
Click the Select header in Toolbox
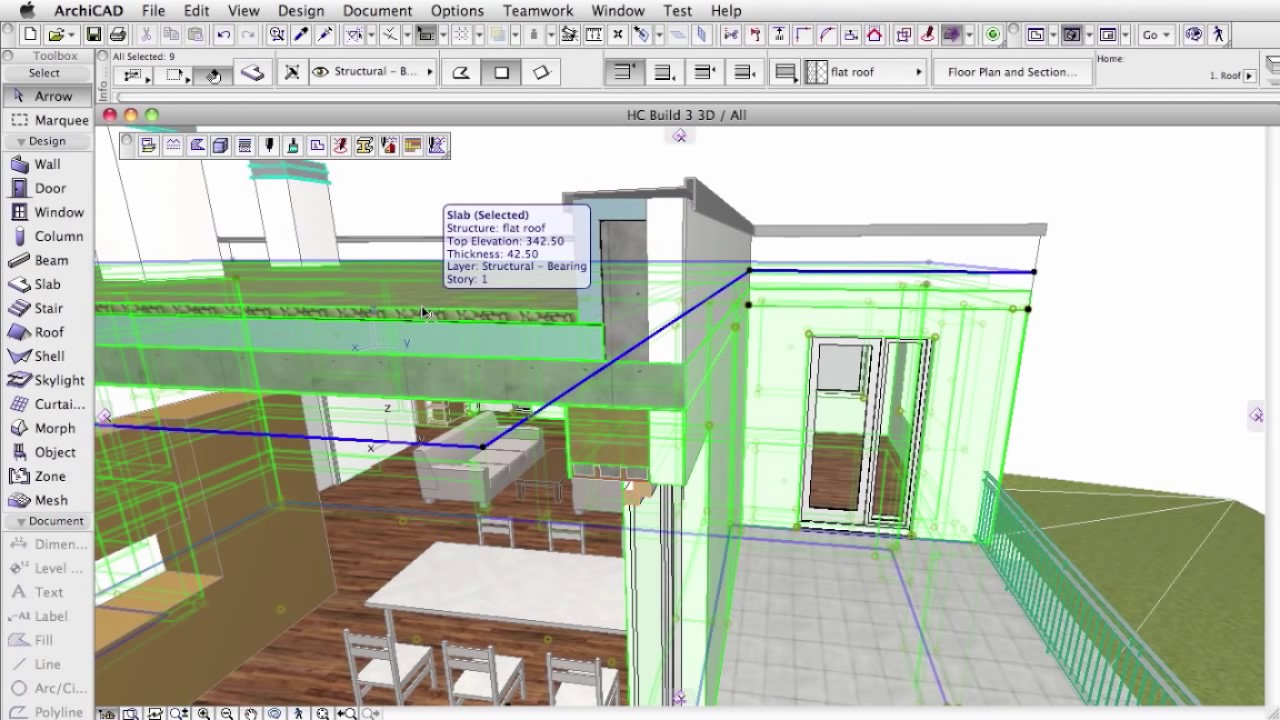[x=47, y=73]
